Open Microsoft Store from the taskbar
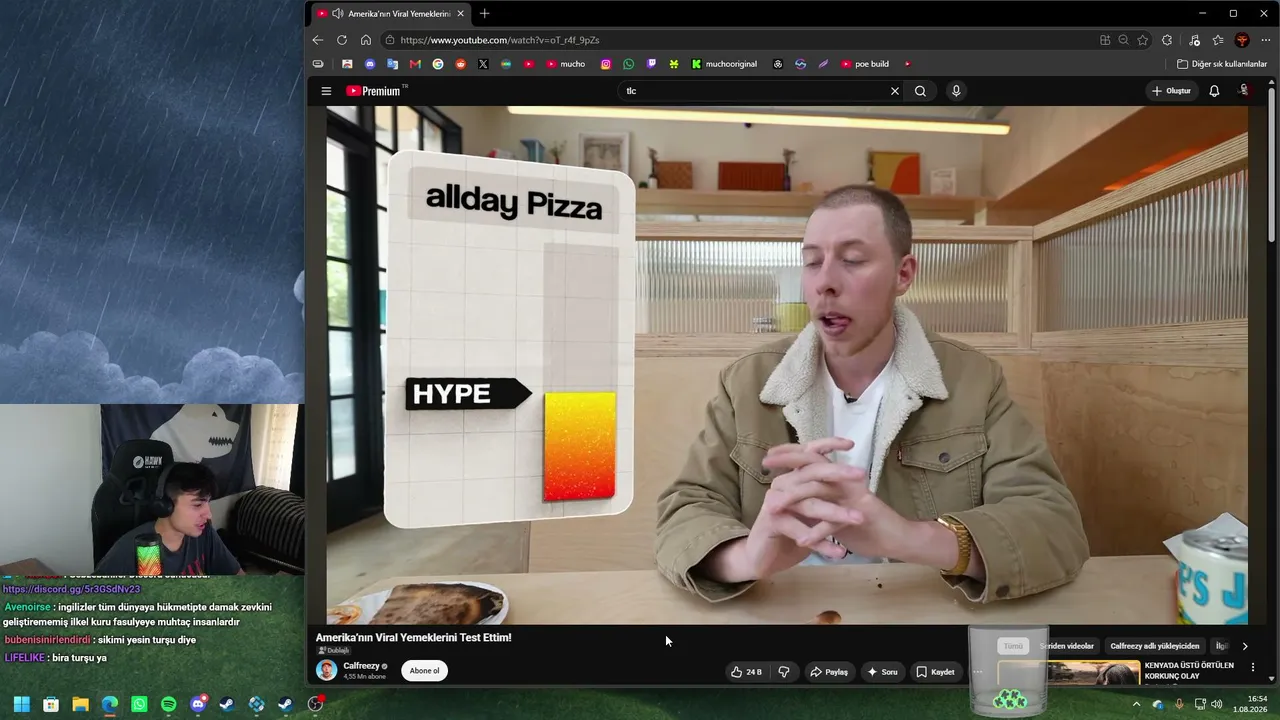This screenshot has width=1280, height=720. click(51, 704)
